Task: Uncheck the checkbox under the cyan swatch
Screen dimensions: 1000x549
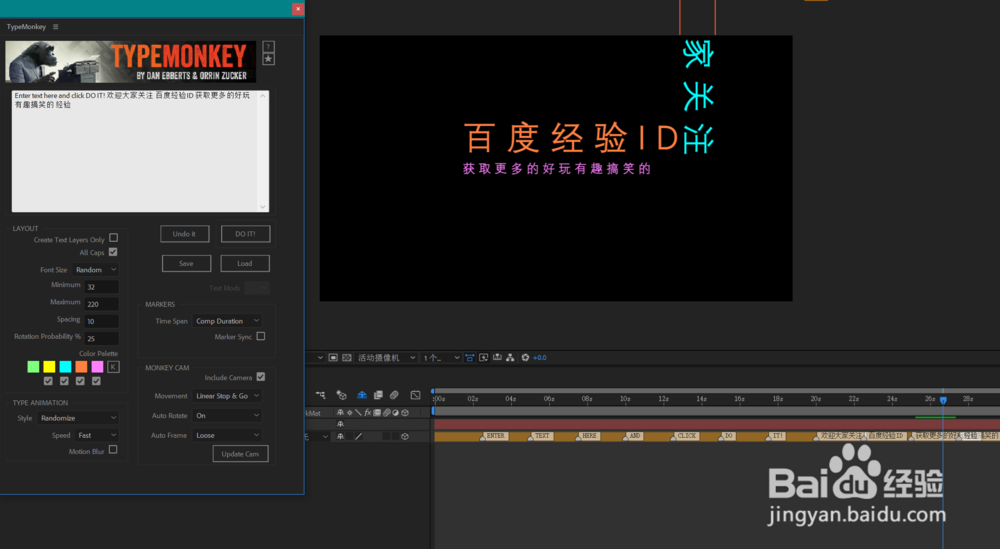Action: 64,381
